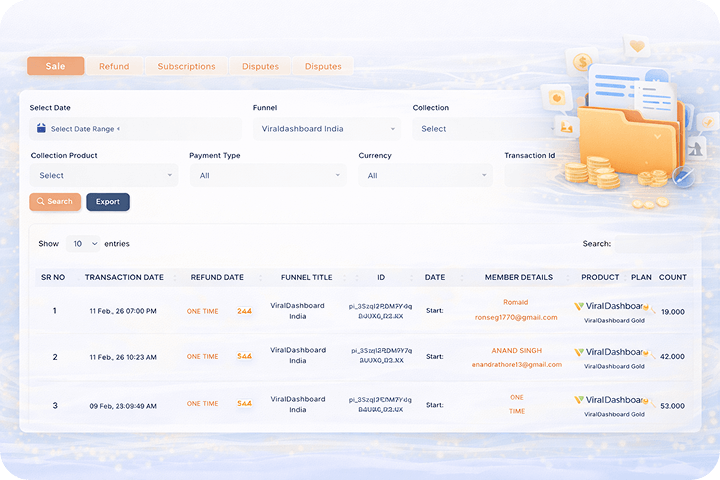
Task: Open the Currency dropdown
Action: coord(425,175)
